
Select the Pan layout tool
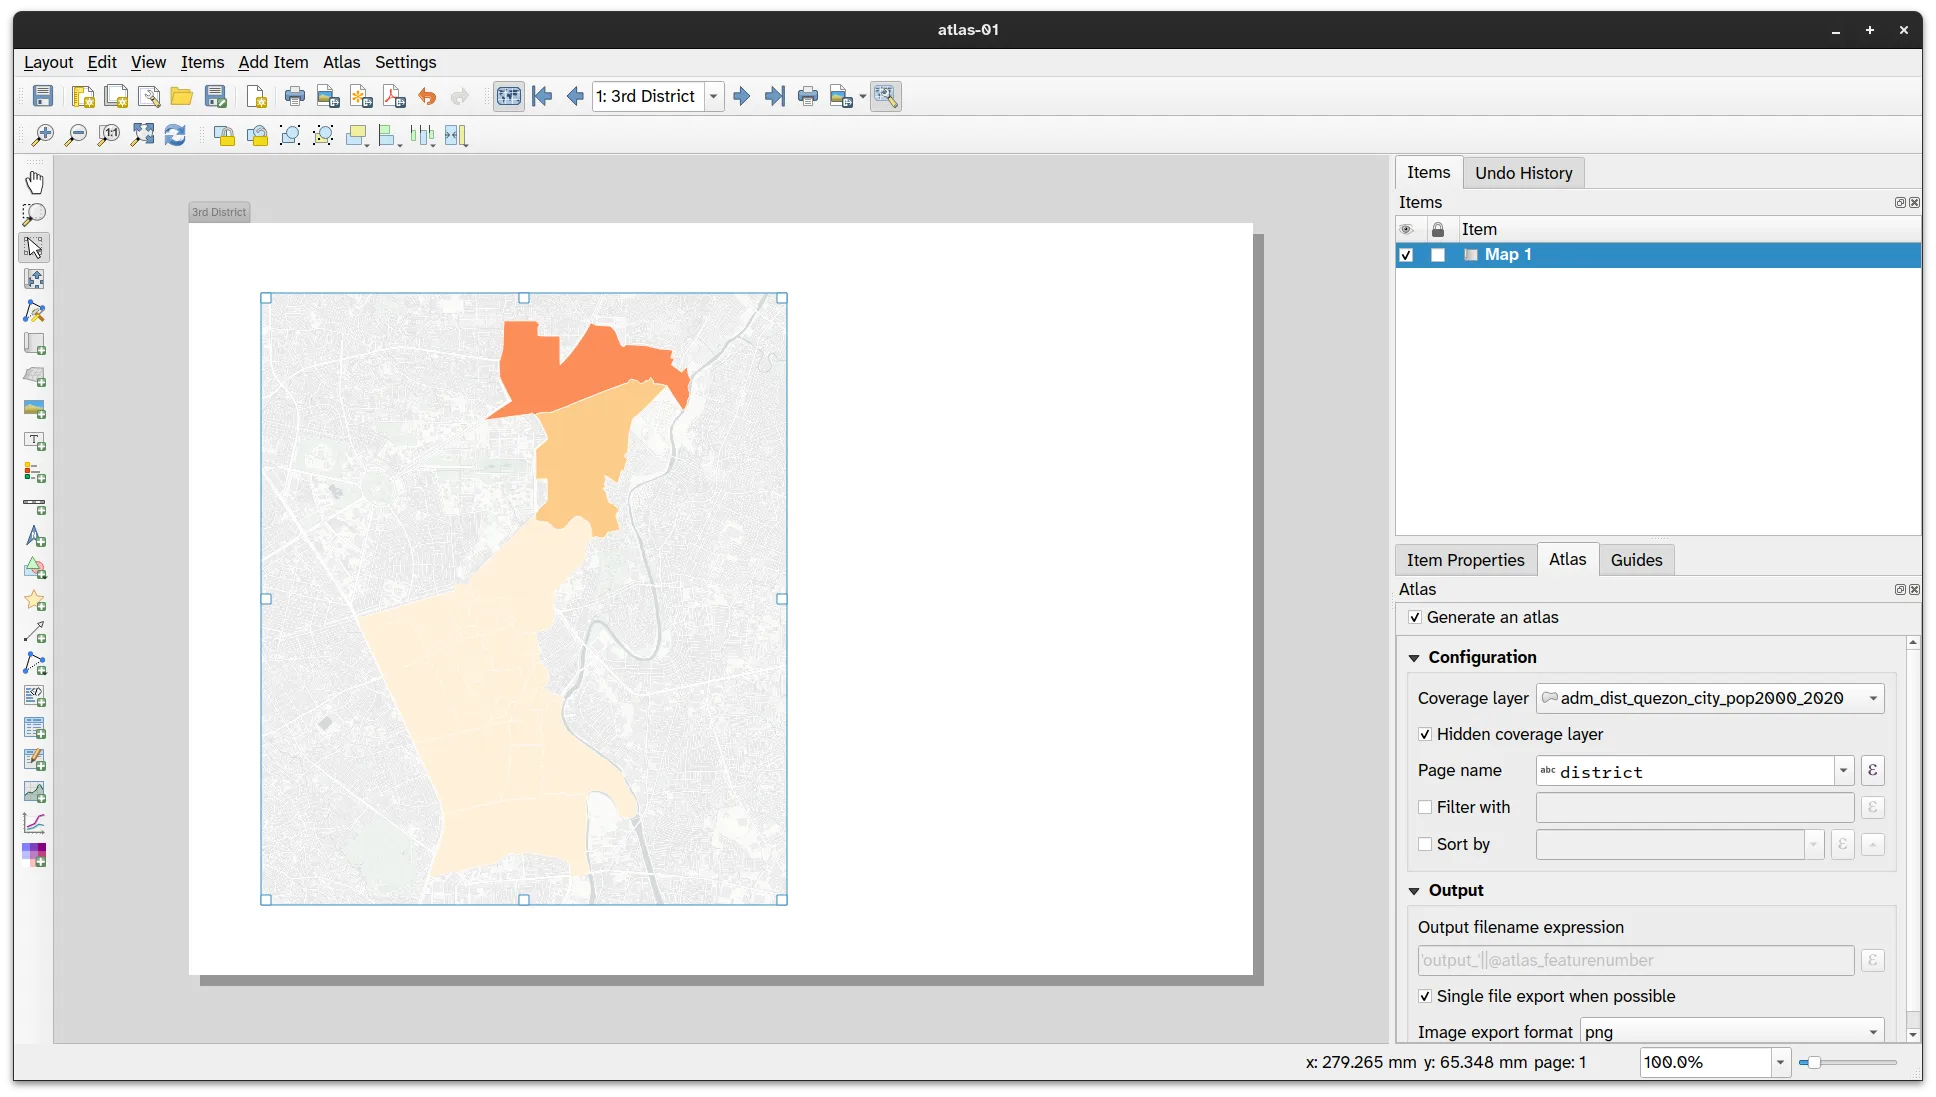point(35,181)
